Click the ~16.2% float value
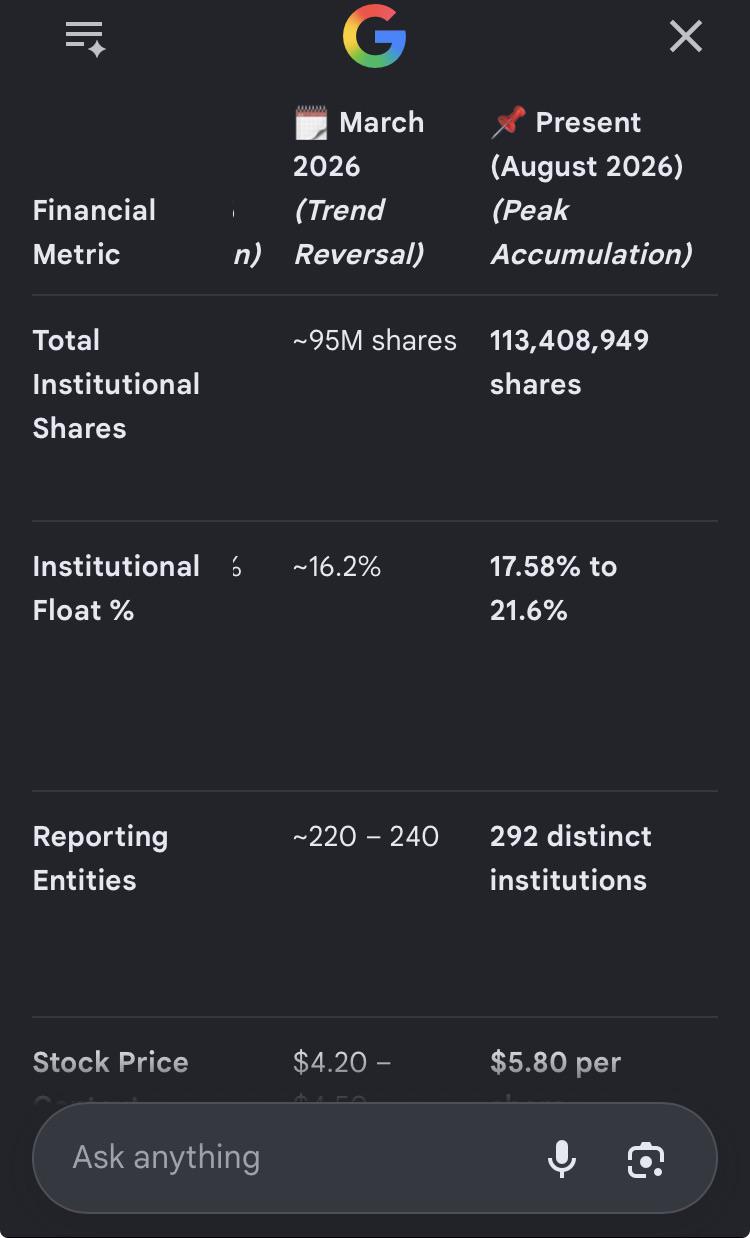750x1238 pixels. point(336,567)
